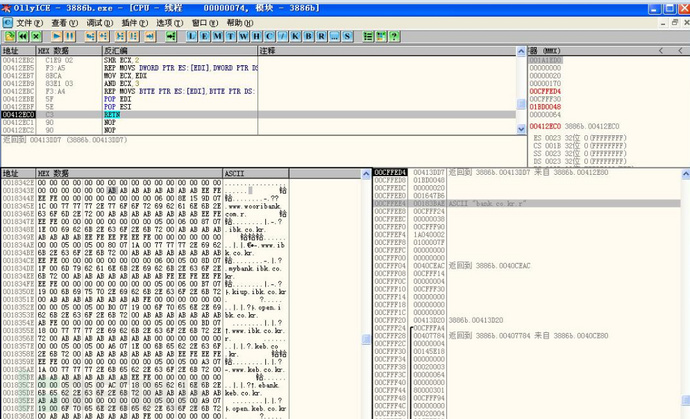This screenshot has height=419, width=690.
Task: Select the SHR ECX,2 instruction row
Action: click(x=258, y=60)
